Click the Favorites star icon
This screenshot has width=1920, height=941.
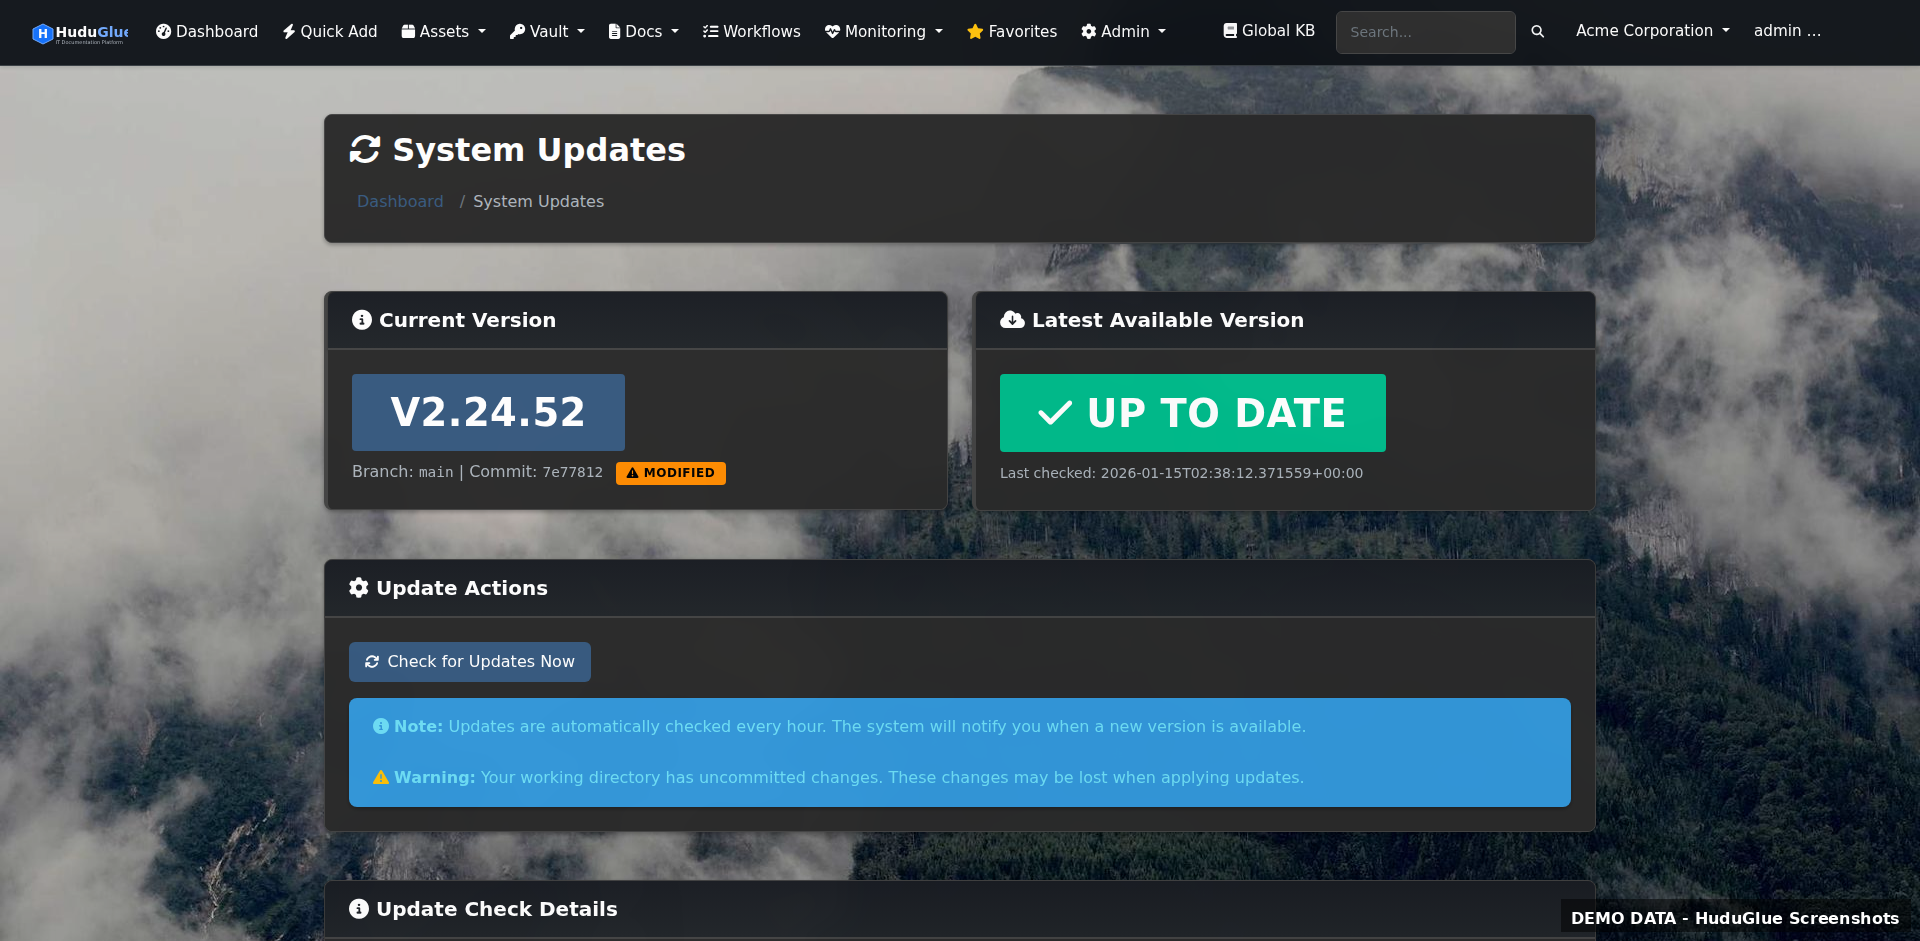(973, 31)
